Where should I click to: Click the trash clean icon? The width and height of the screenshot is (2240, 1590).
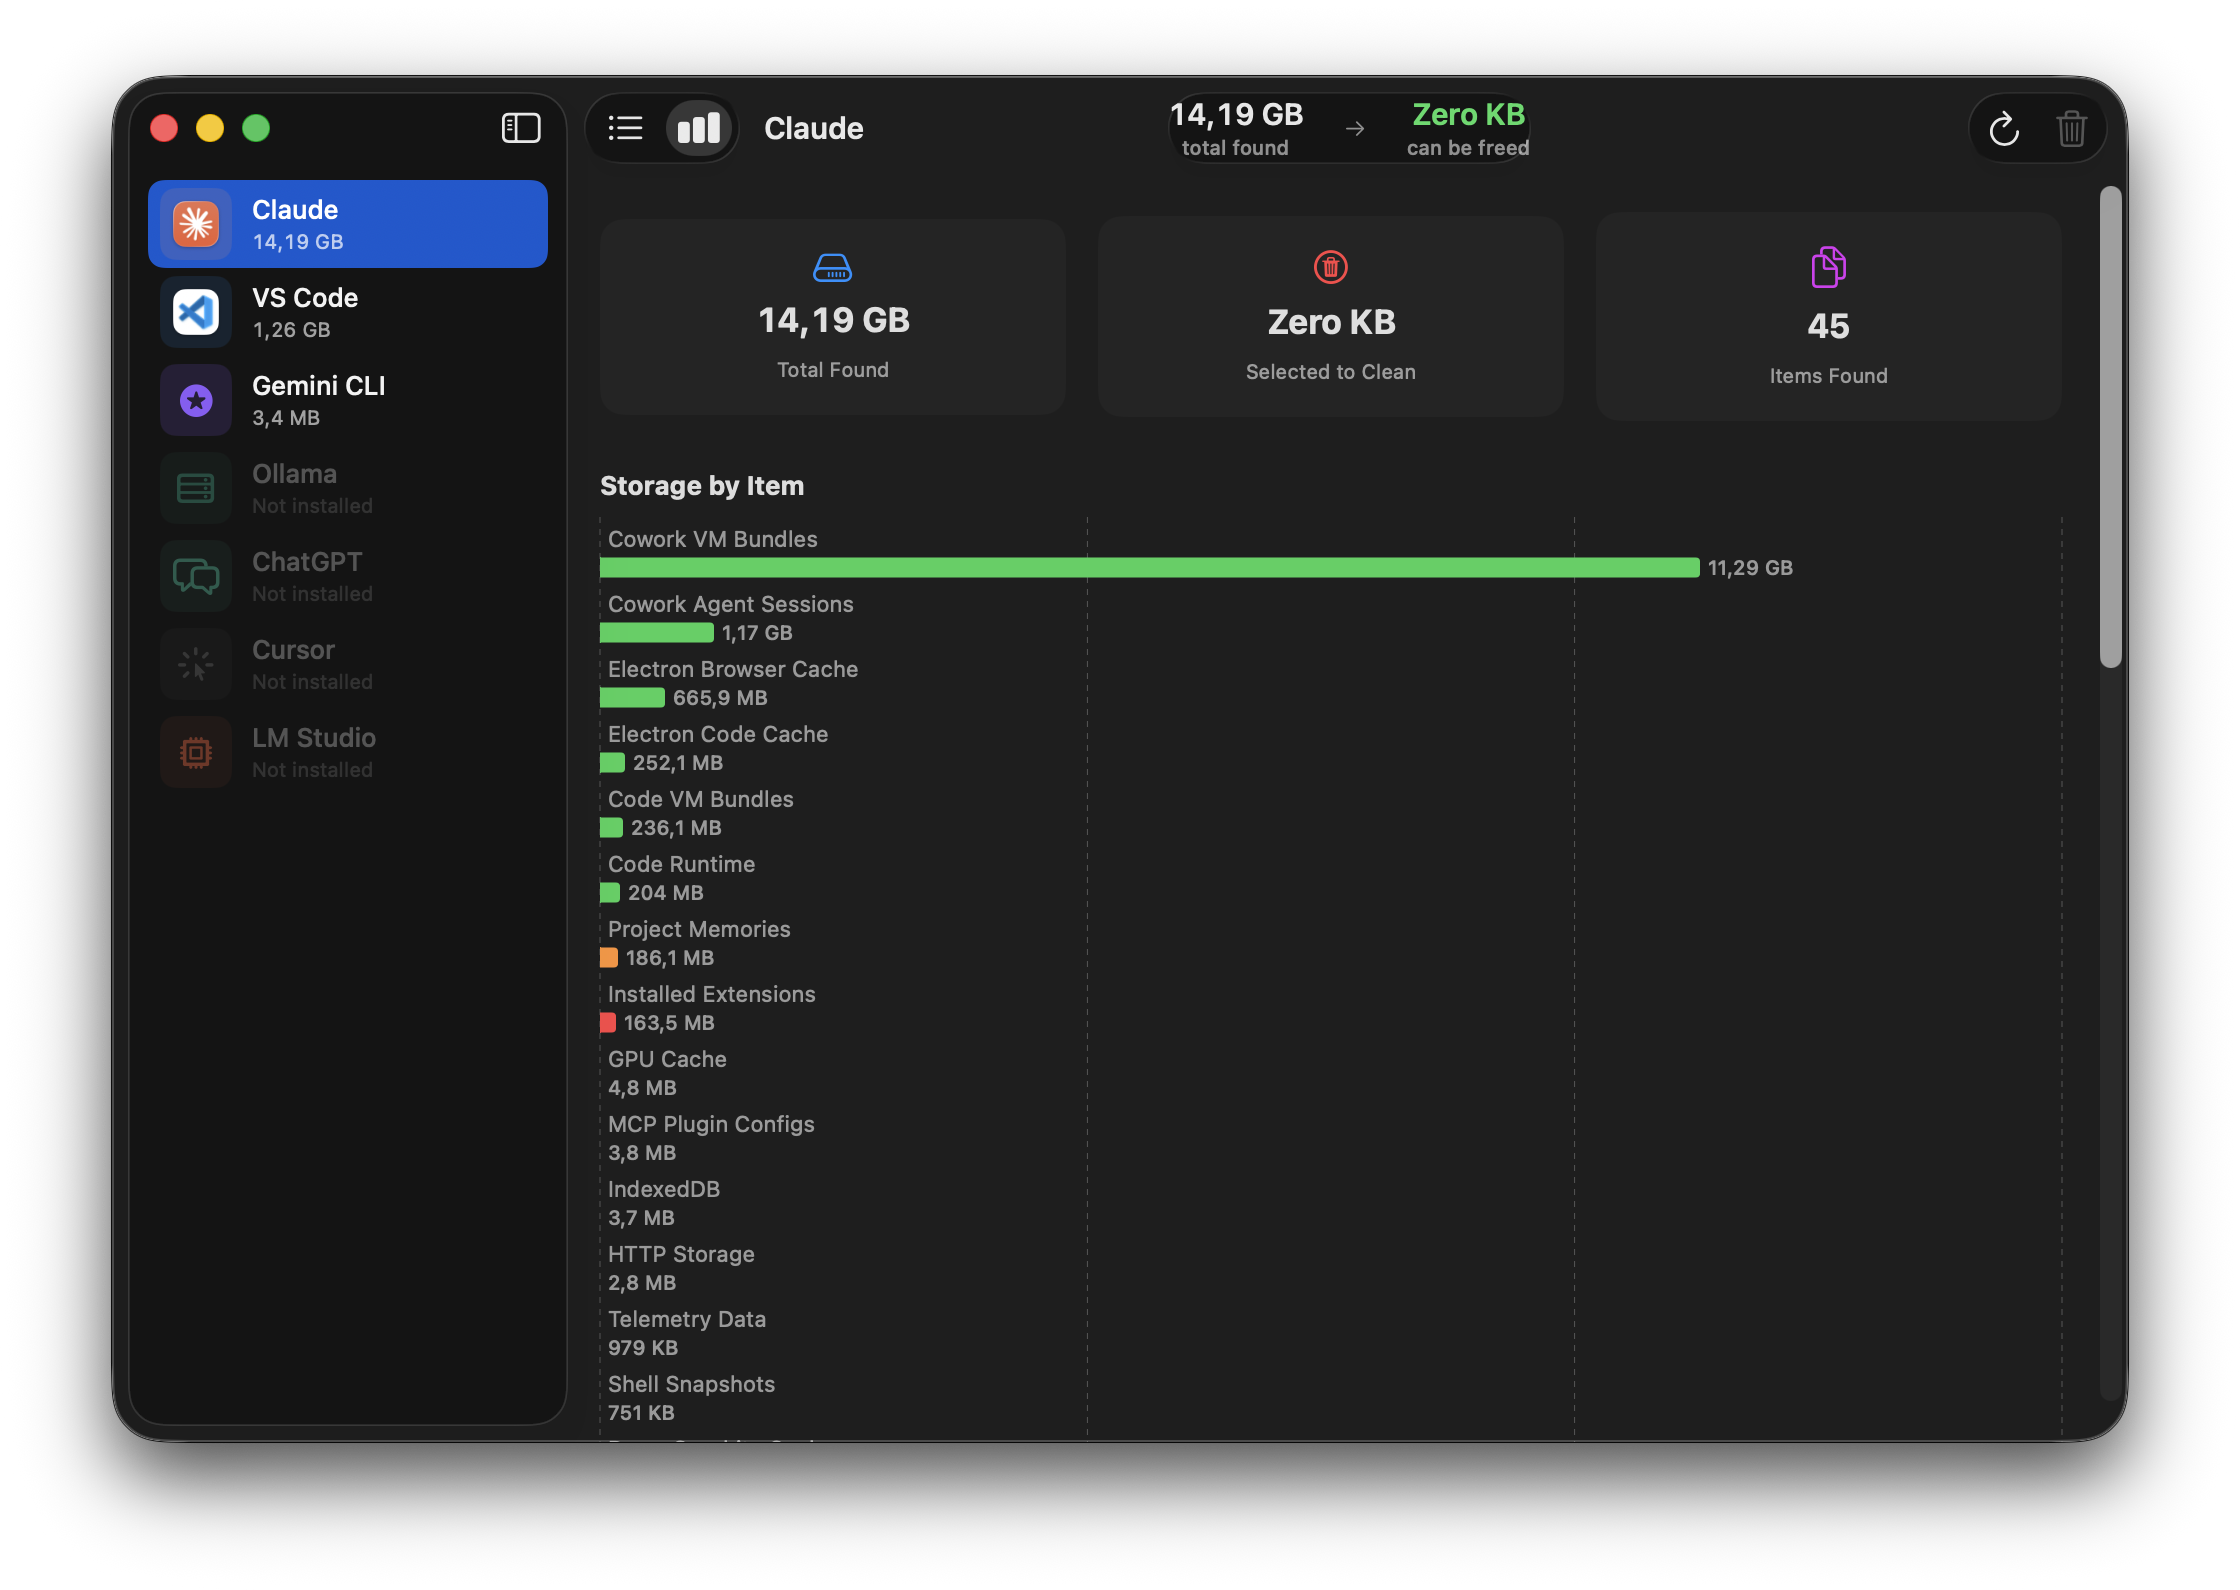coord(2071,129)
